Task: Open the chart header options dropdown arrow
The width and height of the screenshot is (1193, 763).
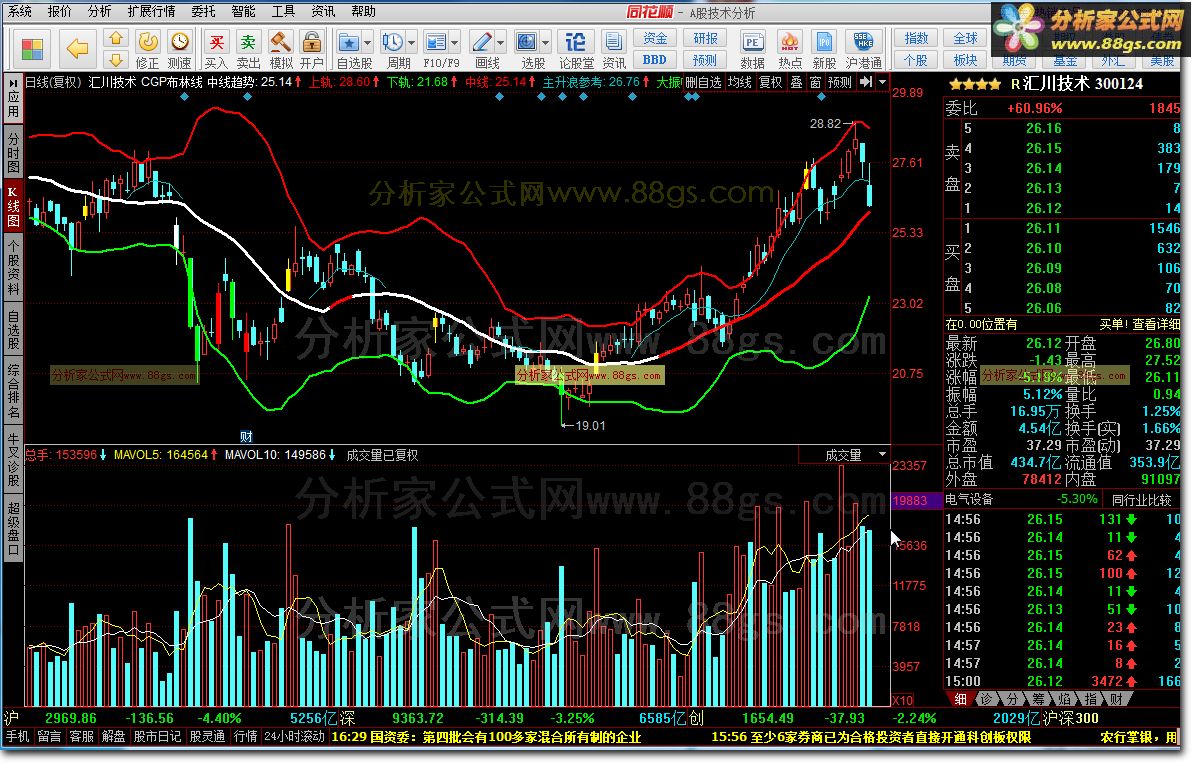Action: pos(882,82)
